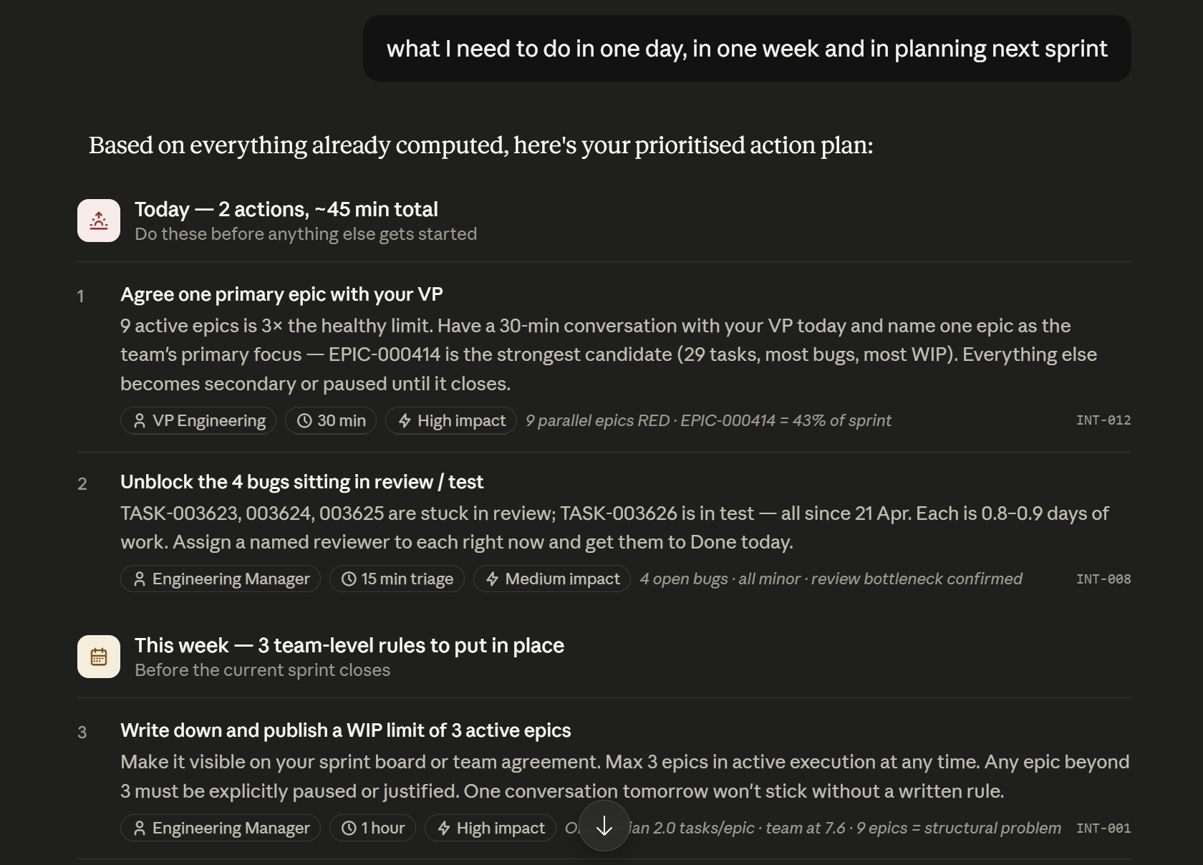Screen dimensions: 1203x865
Task: Click Write down and publish WIP limit heading
Action: pos(346,731)
